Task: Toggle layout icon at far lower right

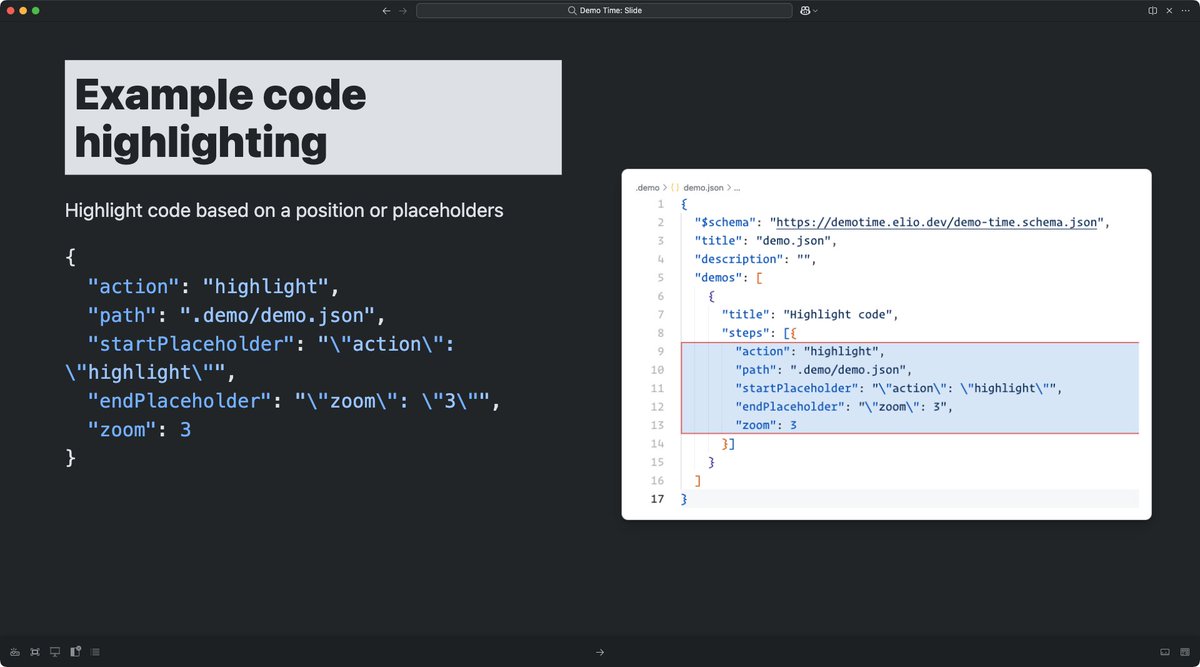Action: (1185, 652)
